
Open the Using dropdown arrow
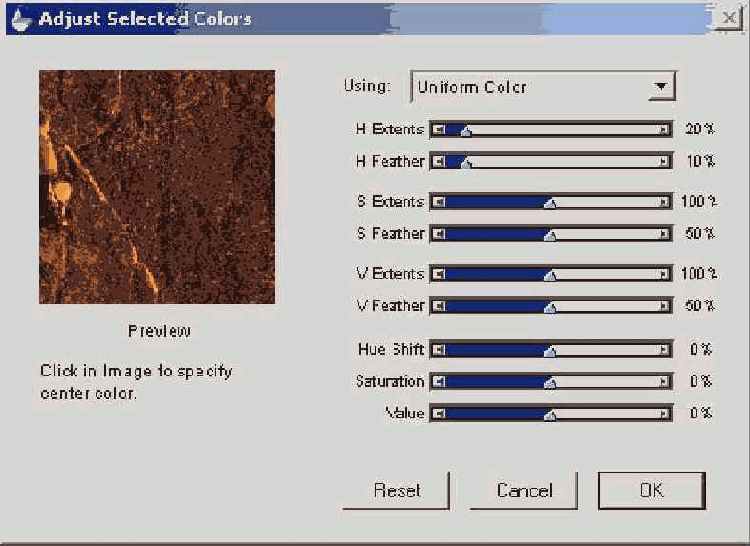[x=662, y=87]
